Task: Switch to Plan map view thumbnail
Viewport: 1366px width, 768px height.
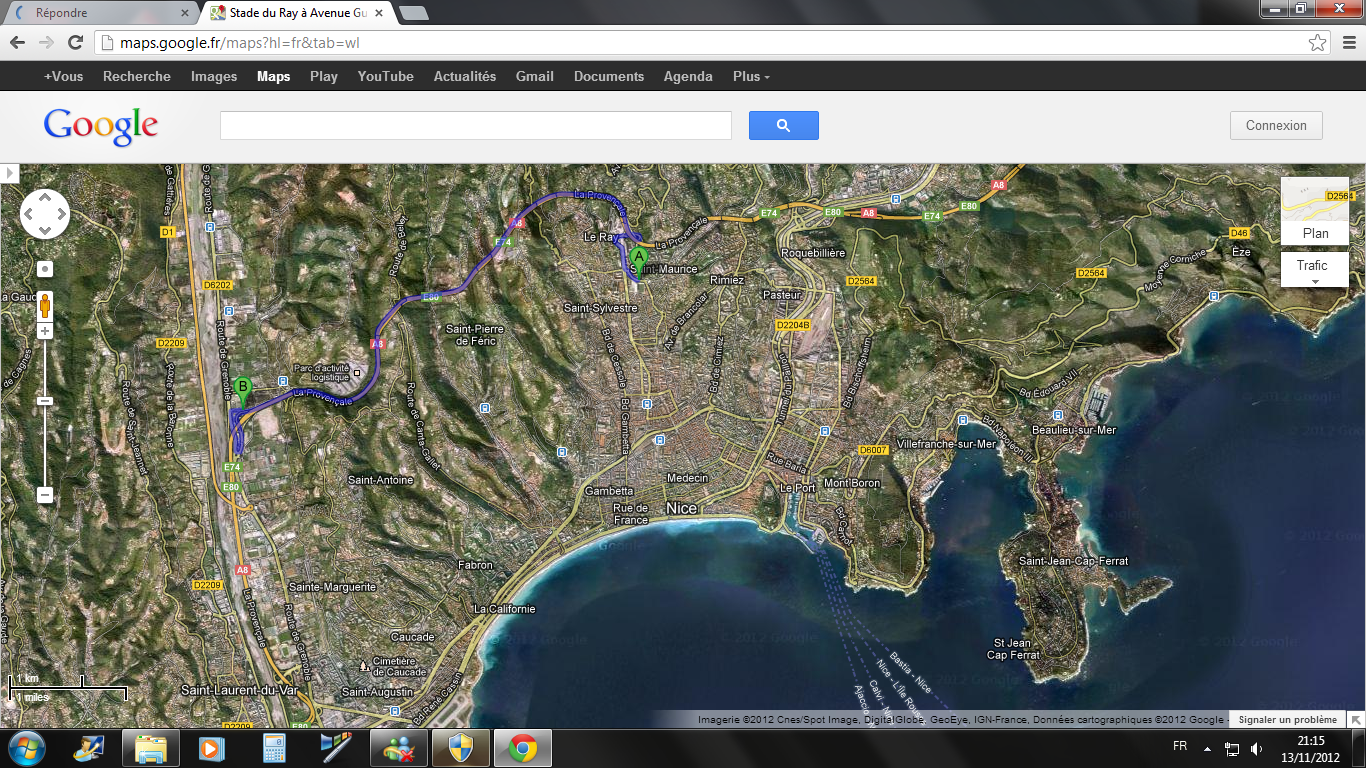Action: (1315, 211)
